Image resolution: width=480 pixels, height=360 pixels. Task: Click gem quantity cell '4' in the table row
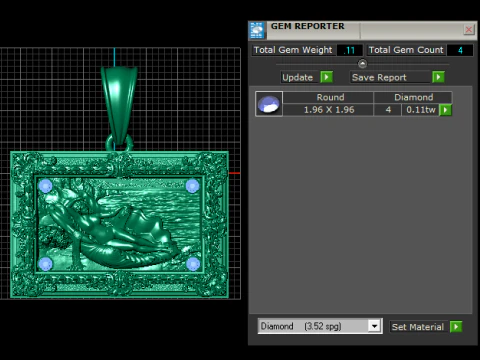point(388,110)
